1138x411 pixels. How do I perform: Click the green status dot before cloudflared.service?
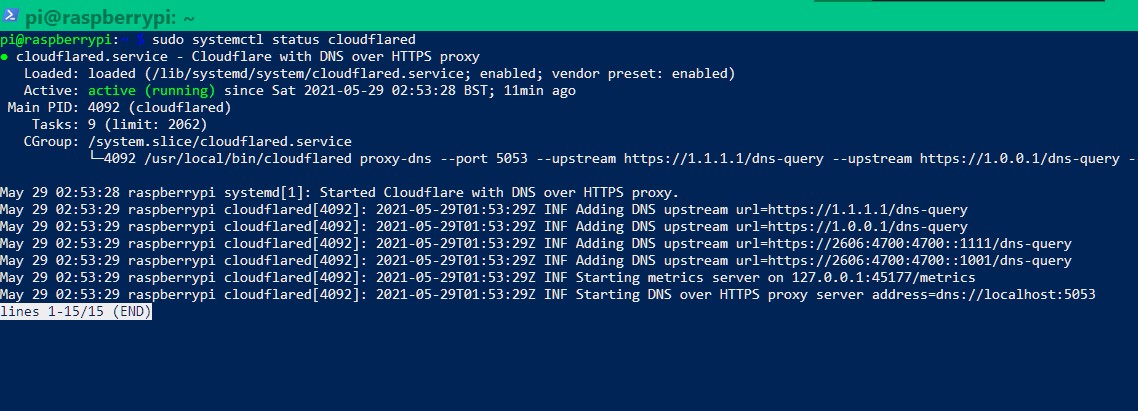click(4, 57)
